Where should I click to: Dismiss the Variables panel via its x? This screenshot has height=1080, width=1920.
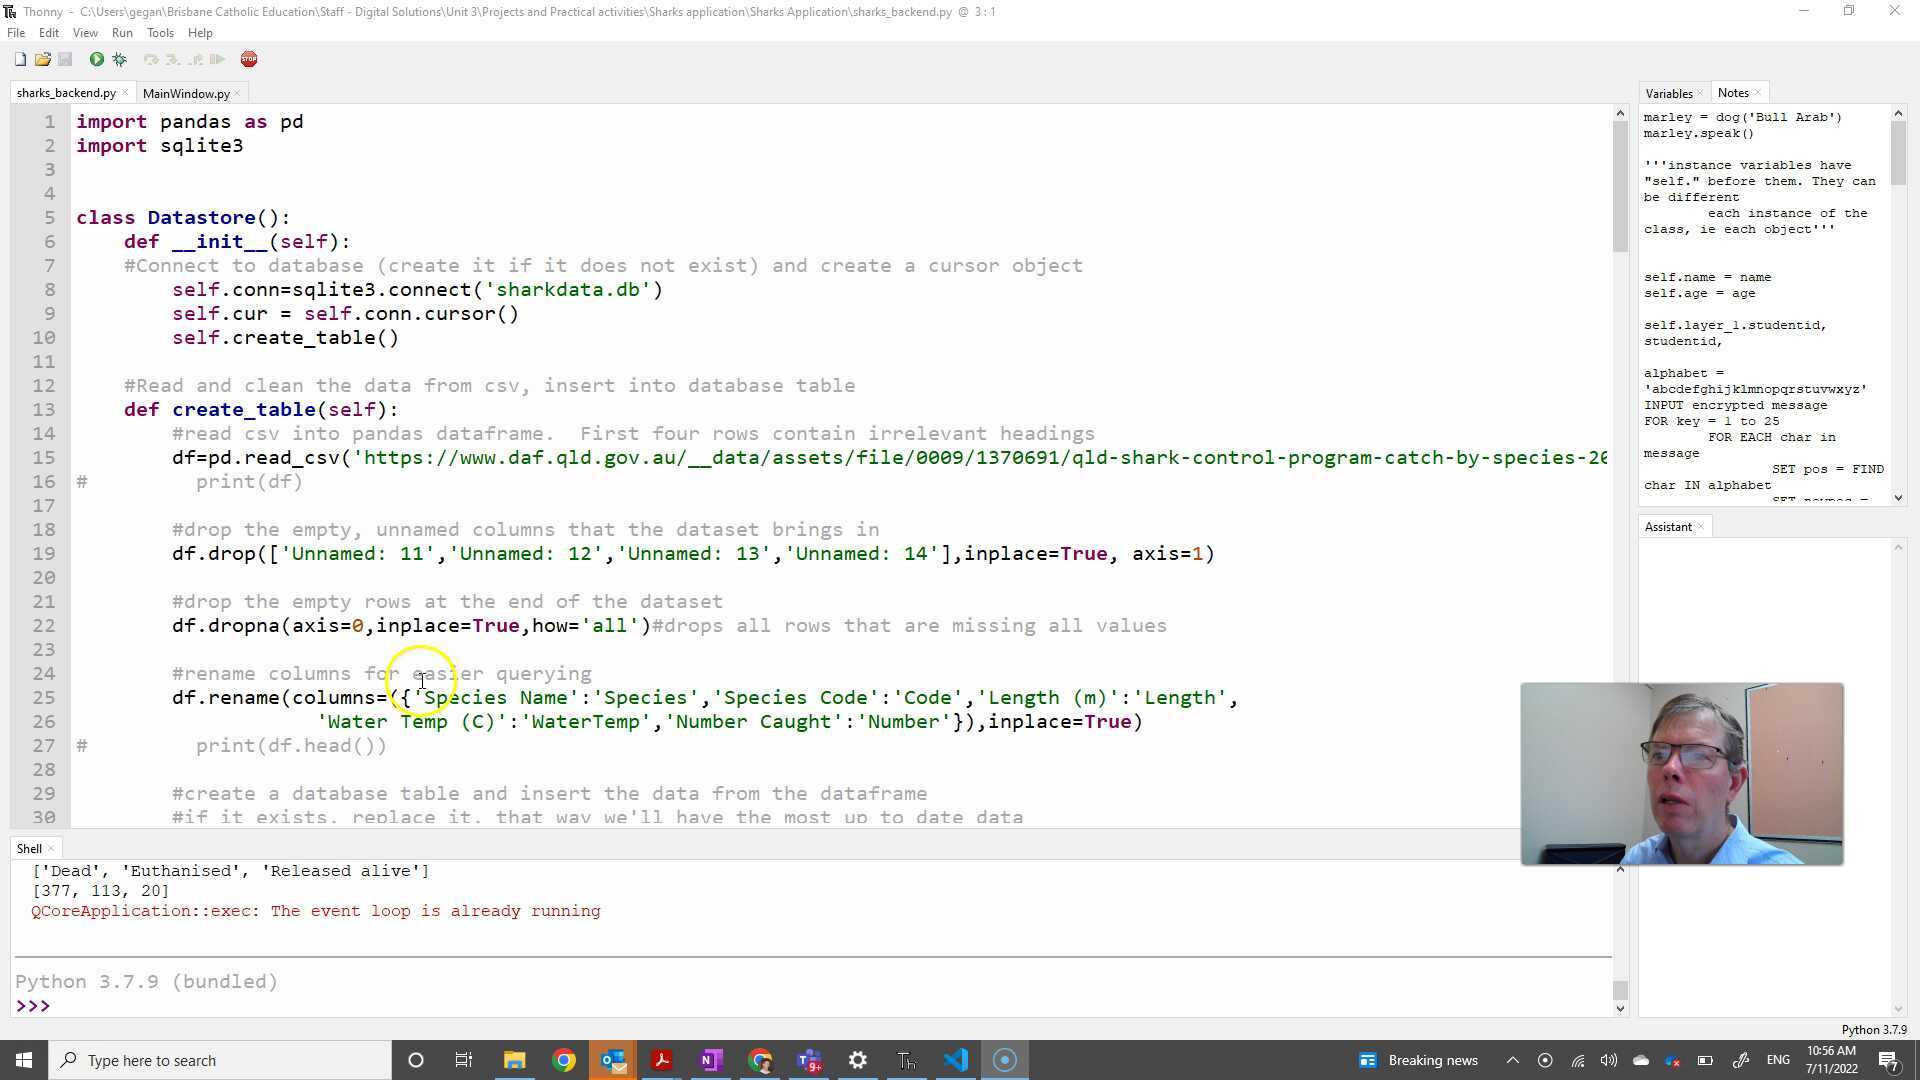coord(1700,92)
